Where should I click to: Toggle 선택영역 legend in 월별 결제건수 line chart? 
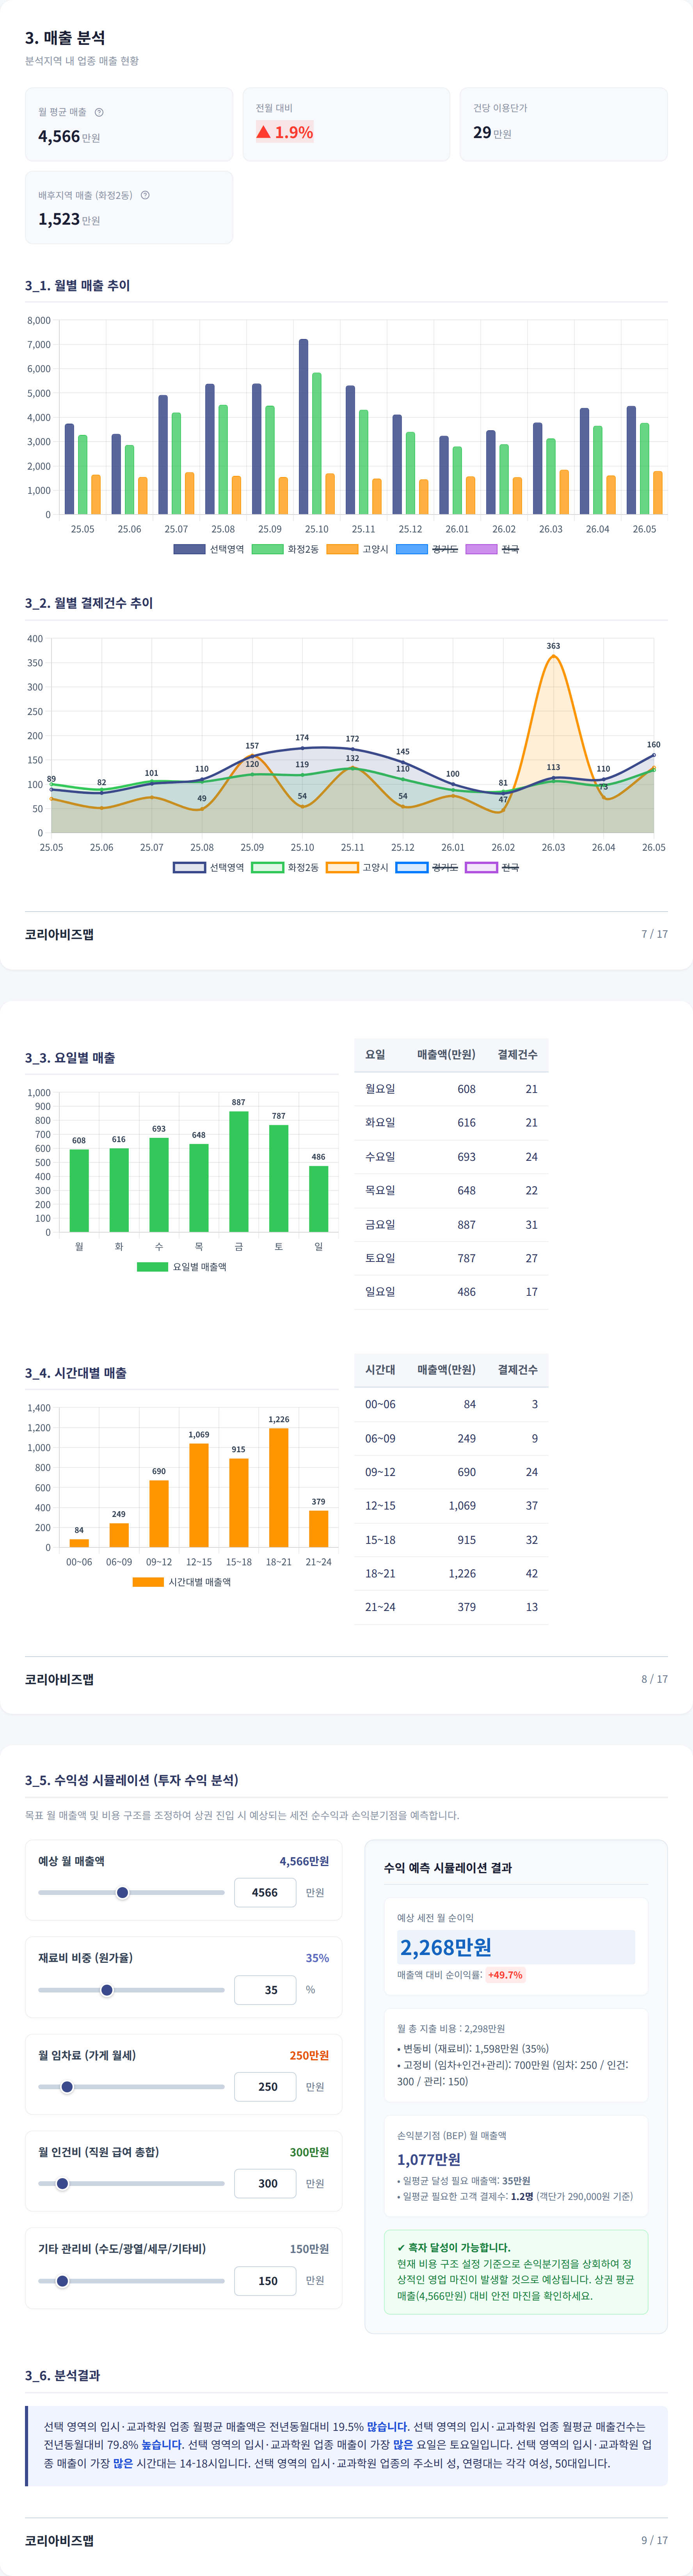tap(209, 867)
